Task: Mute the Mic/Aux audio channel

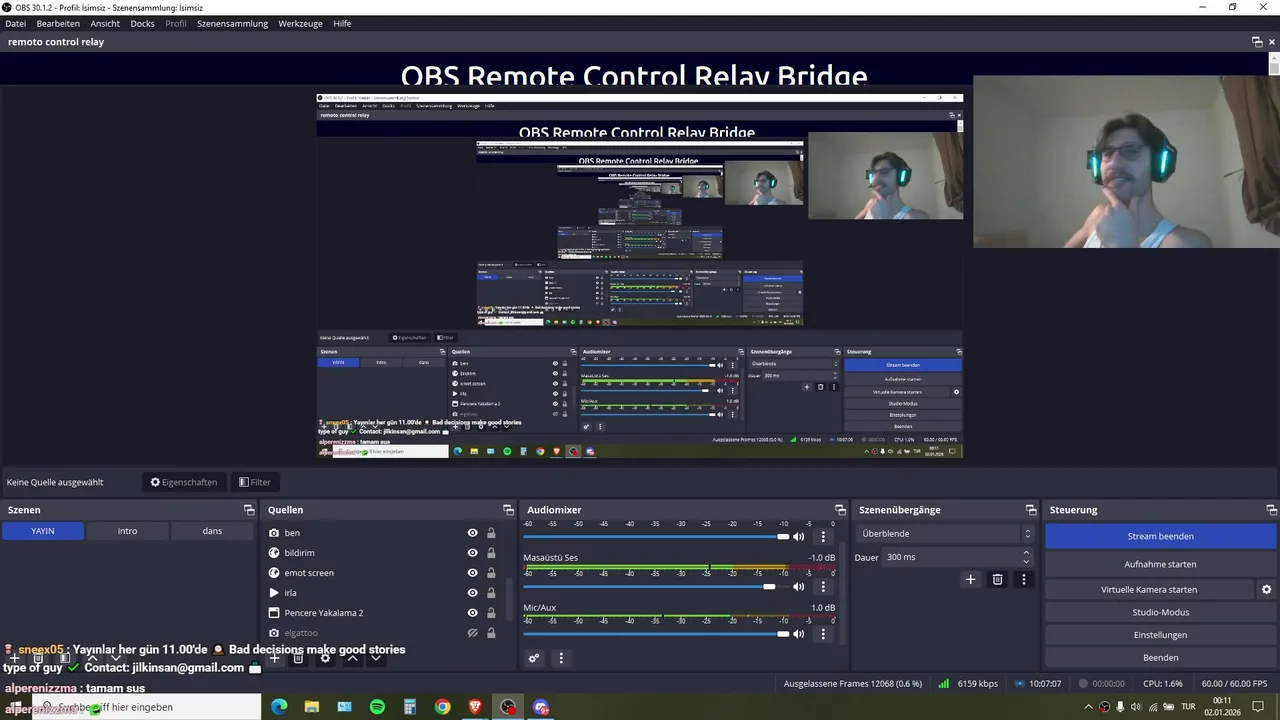Action: point(799,633)
